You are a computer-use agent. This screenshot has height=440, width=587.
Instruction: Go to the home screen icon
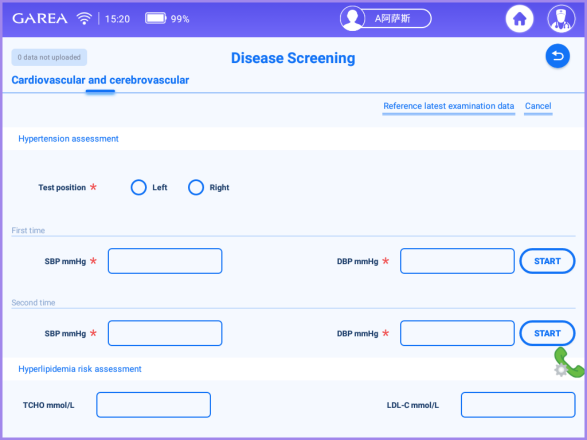click(x=519, y=18)
